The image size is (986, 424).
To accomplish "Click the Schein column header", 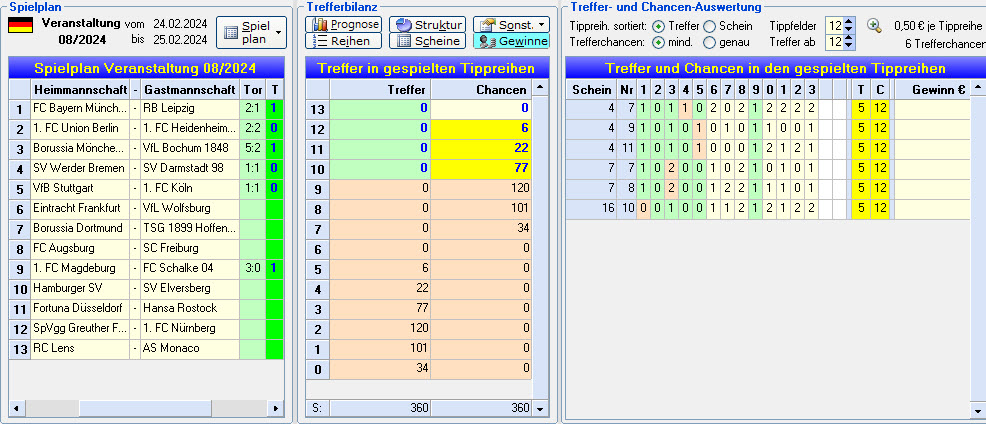I will click(591, 89).
